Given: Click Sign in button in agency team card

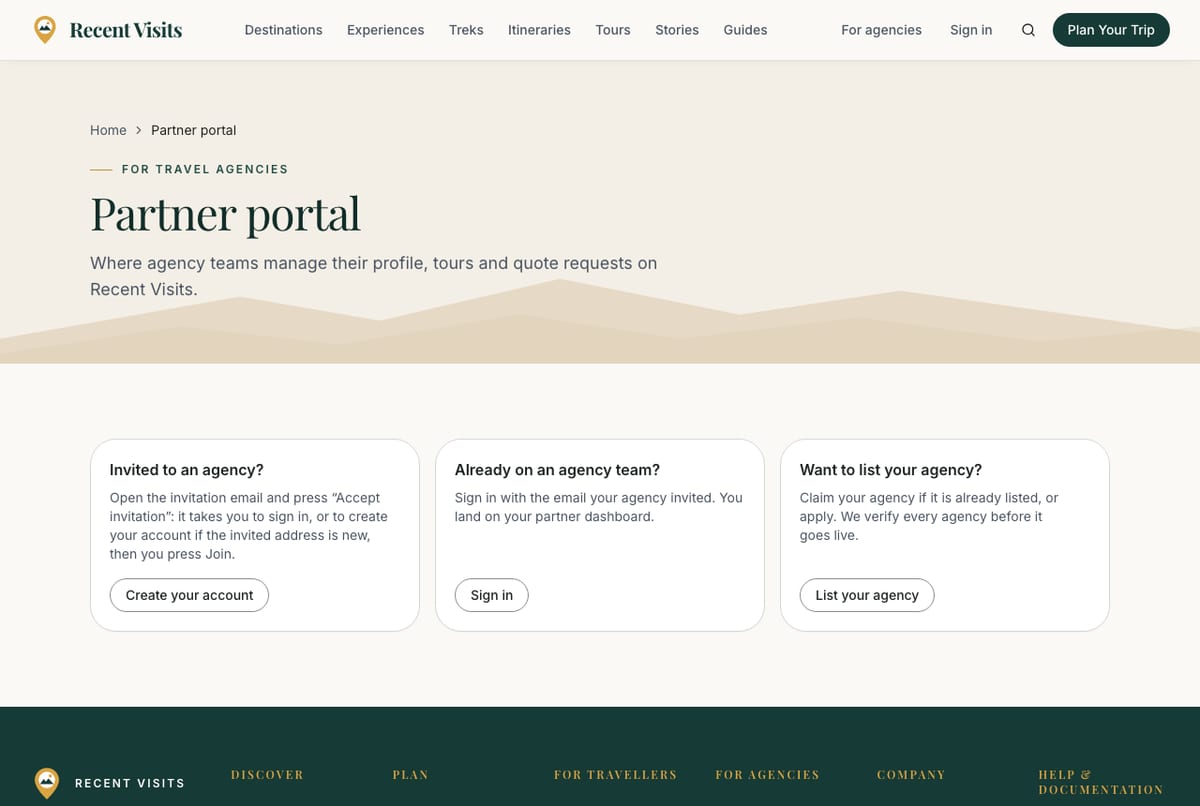Looking at the screenshot, I should (492, 595).
